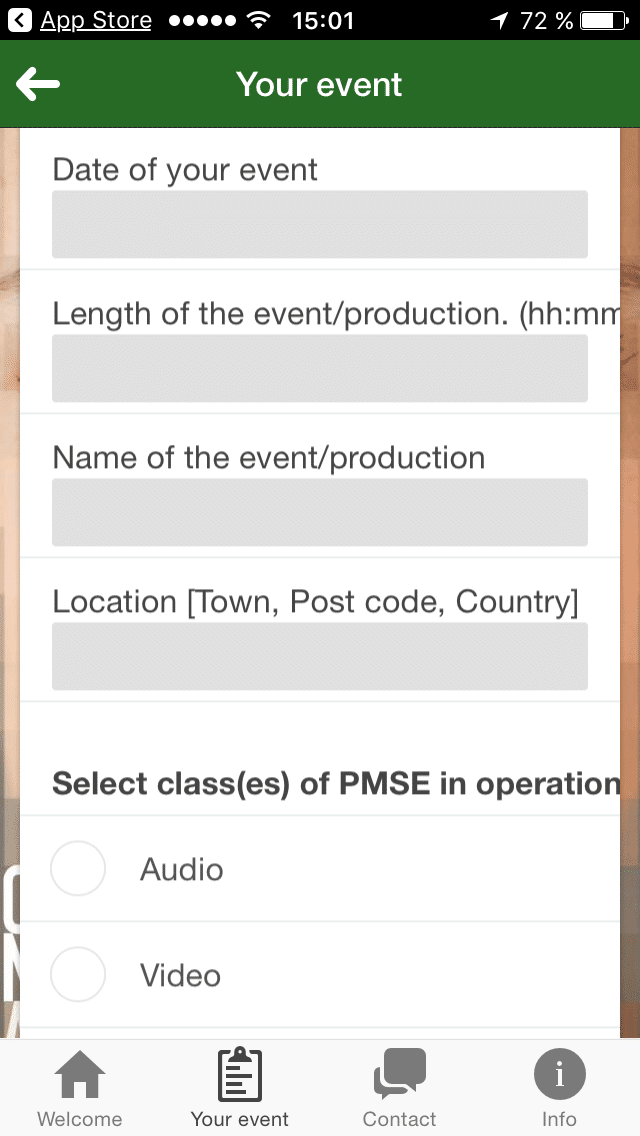640x1136 pixels.
Task: Tap the Your event header title
Action: 319,85
